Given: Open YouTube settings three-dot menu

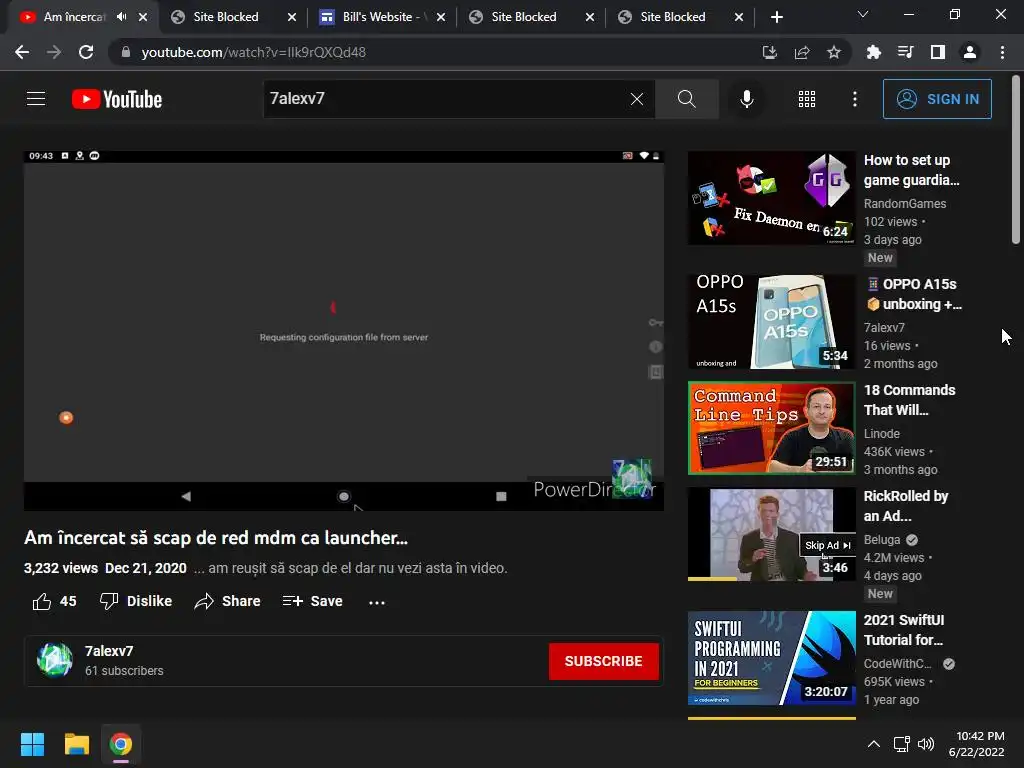Looking at the screenshot, I should 855,99.
